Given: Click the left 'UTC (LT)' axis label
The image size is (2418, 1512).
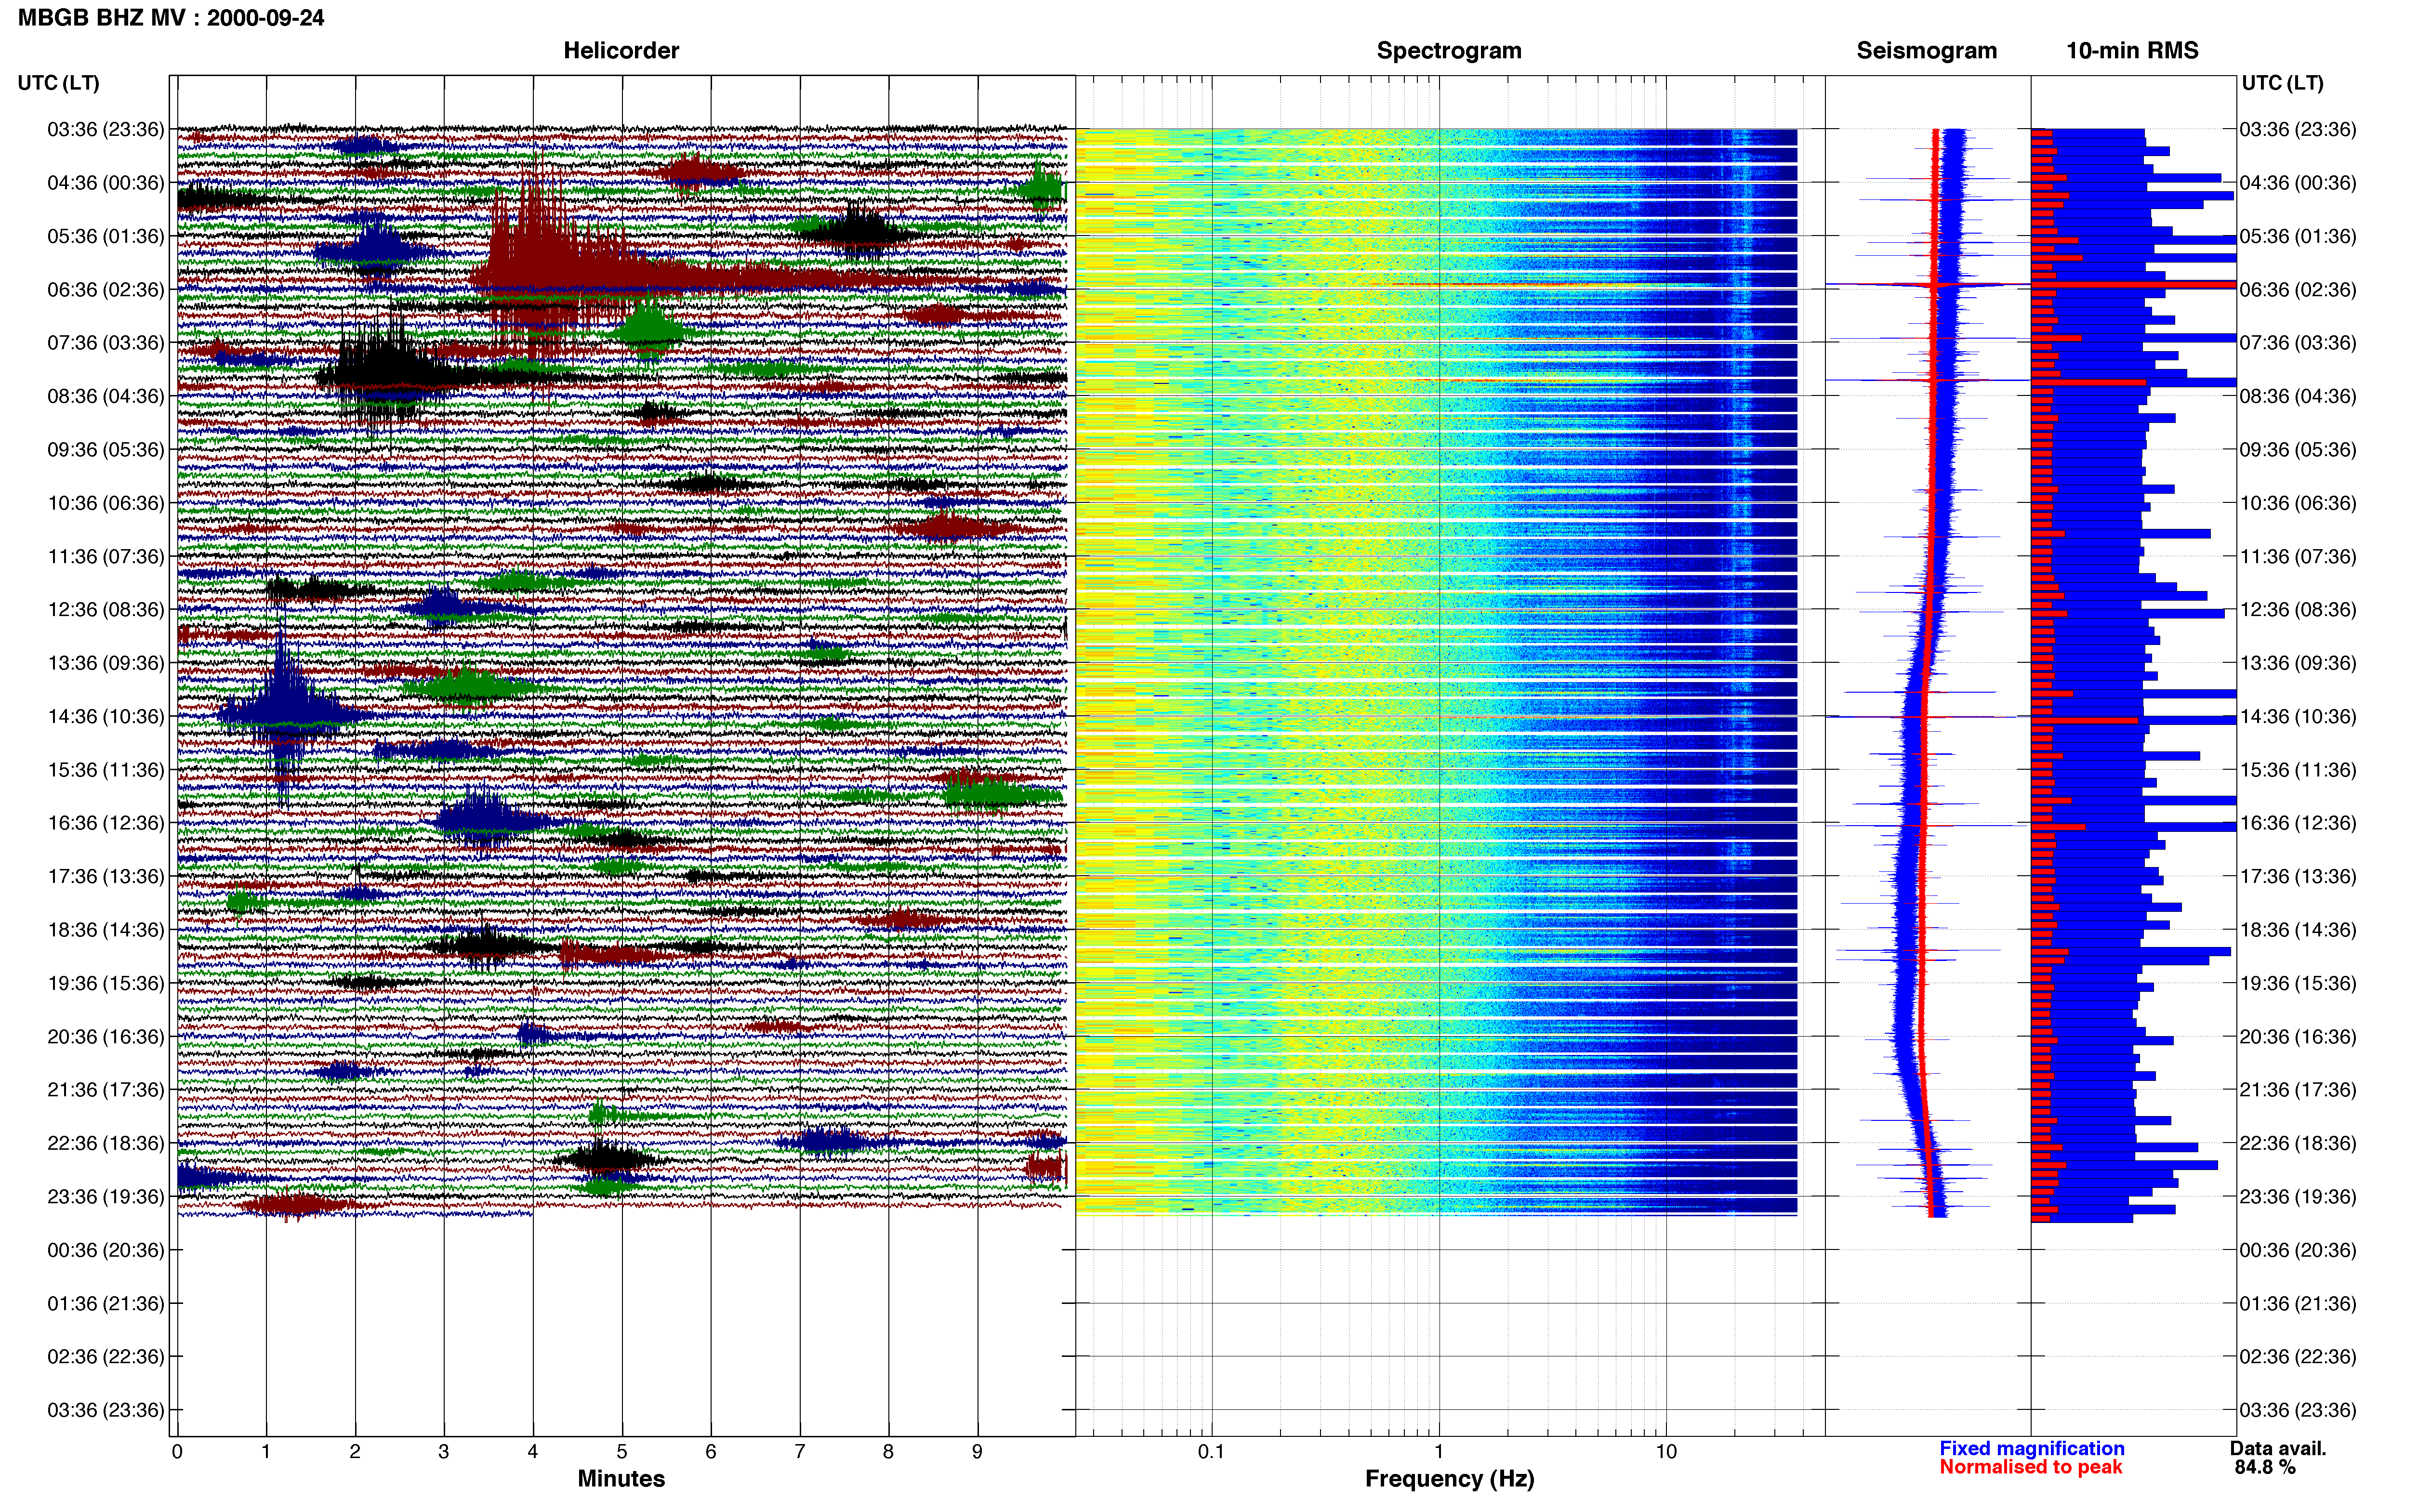Looking at the screenshot, I should coord(59,83).
